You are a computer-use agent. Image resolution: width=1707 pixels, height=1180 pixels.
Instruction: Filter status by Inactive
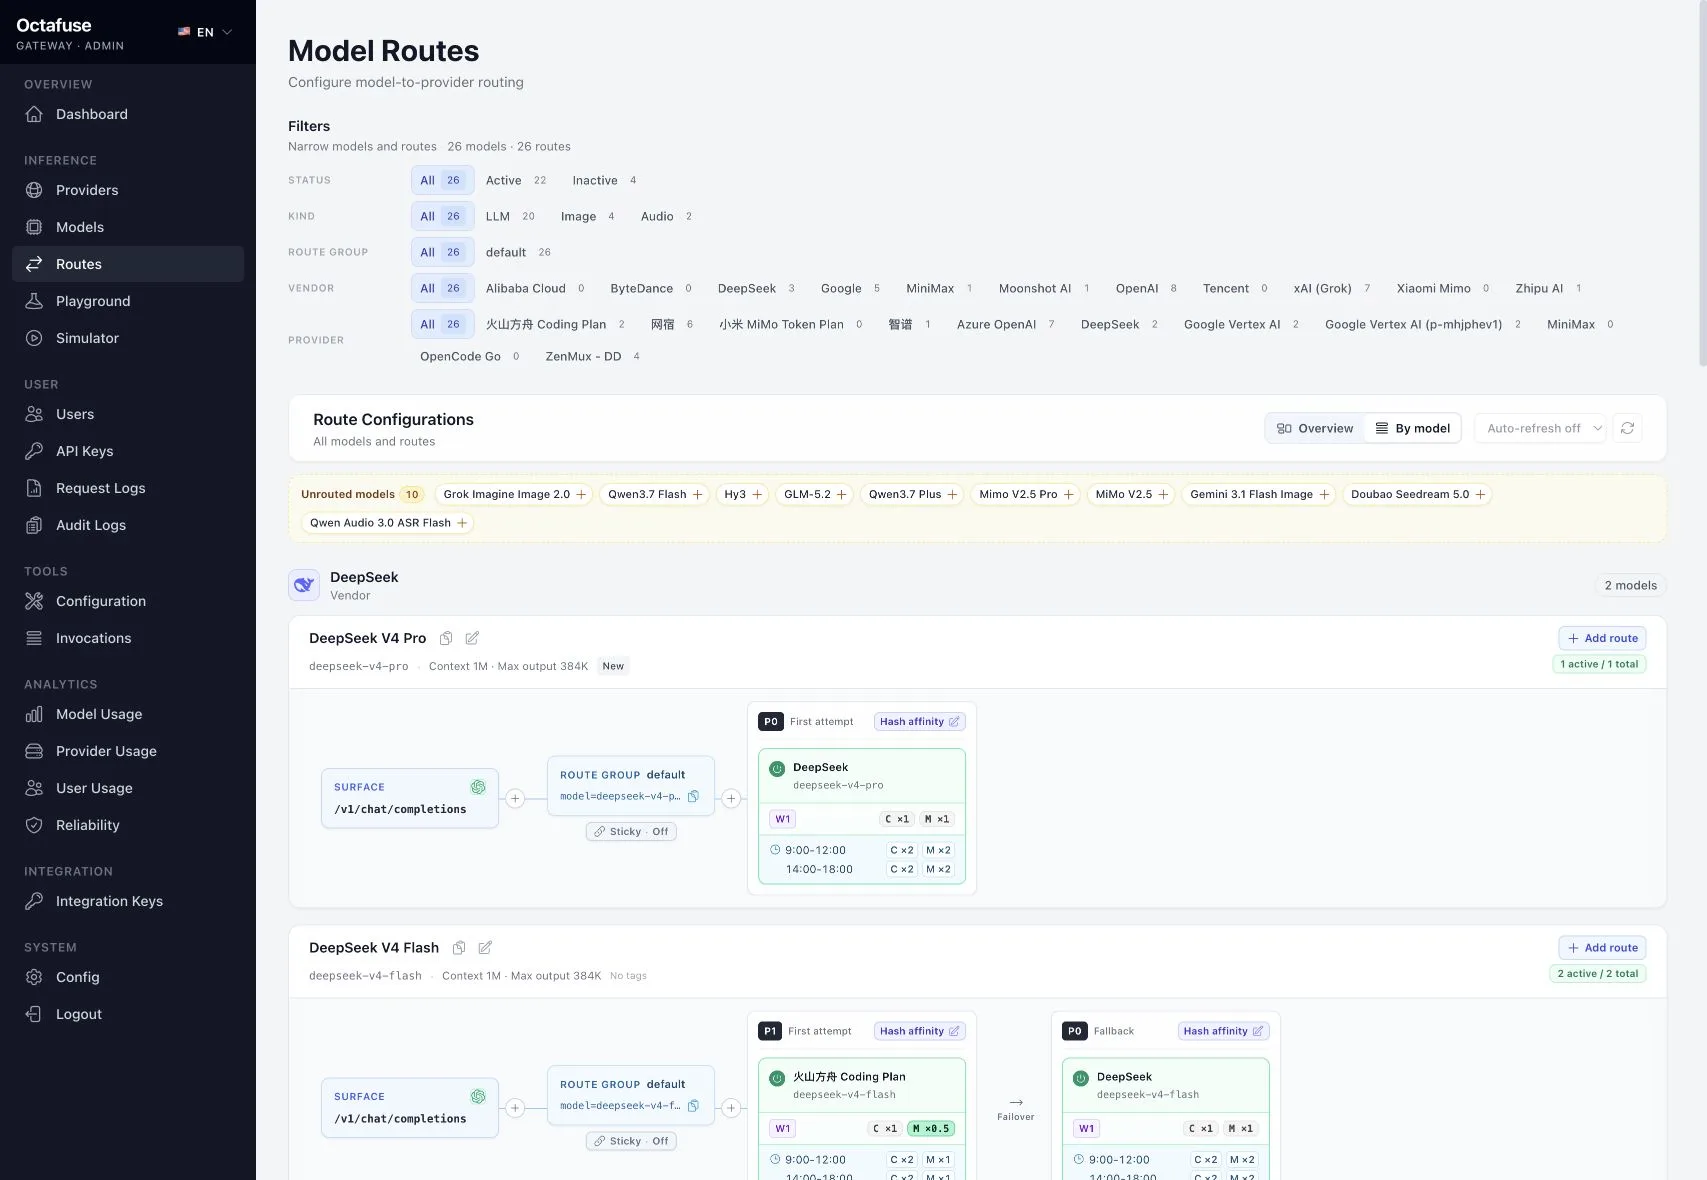pos(604,180)
